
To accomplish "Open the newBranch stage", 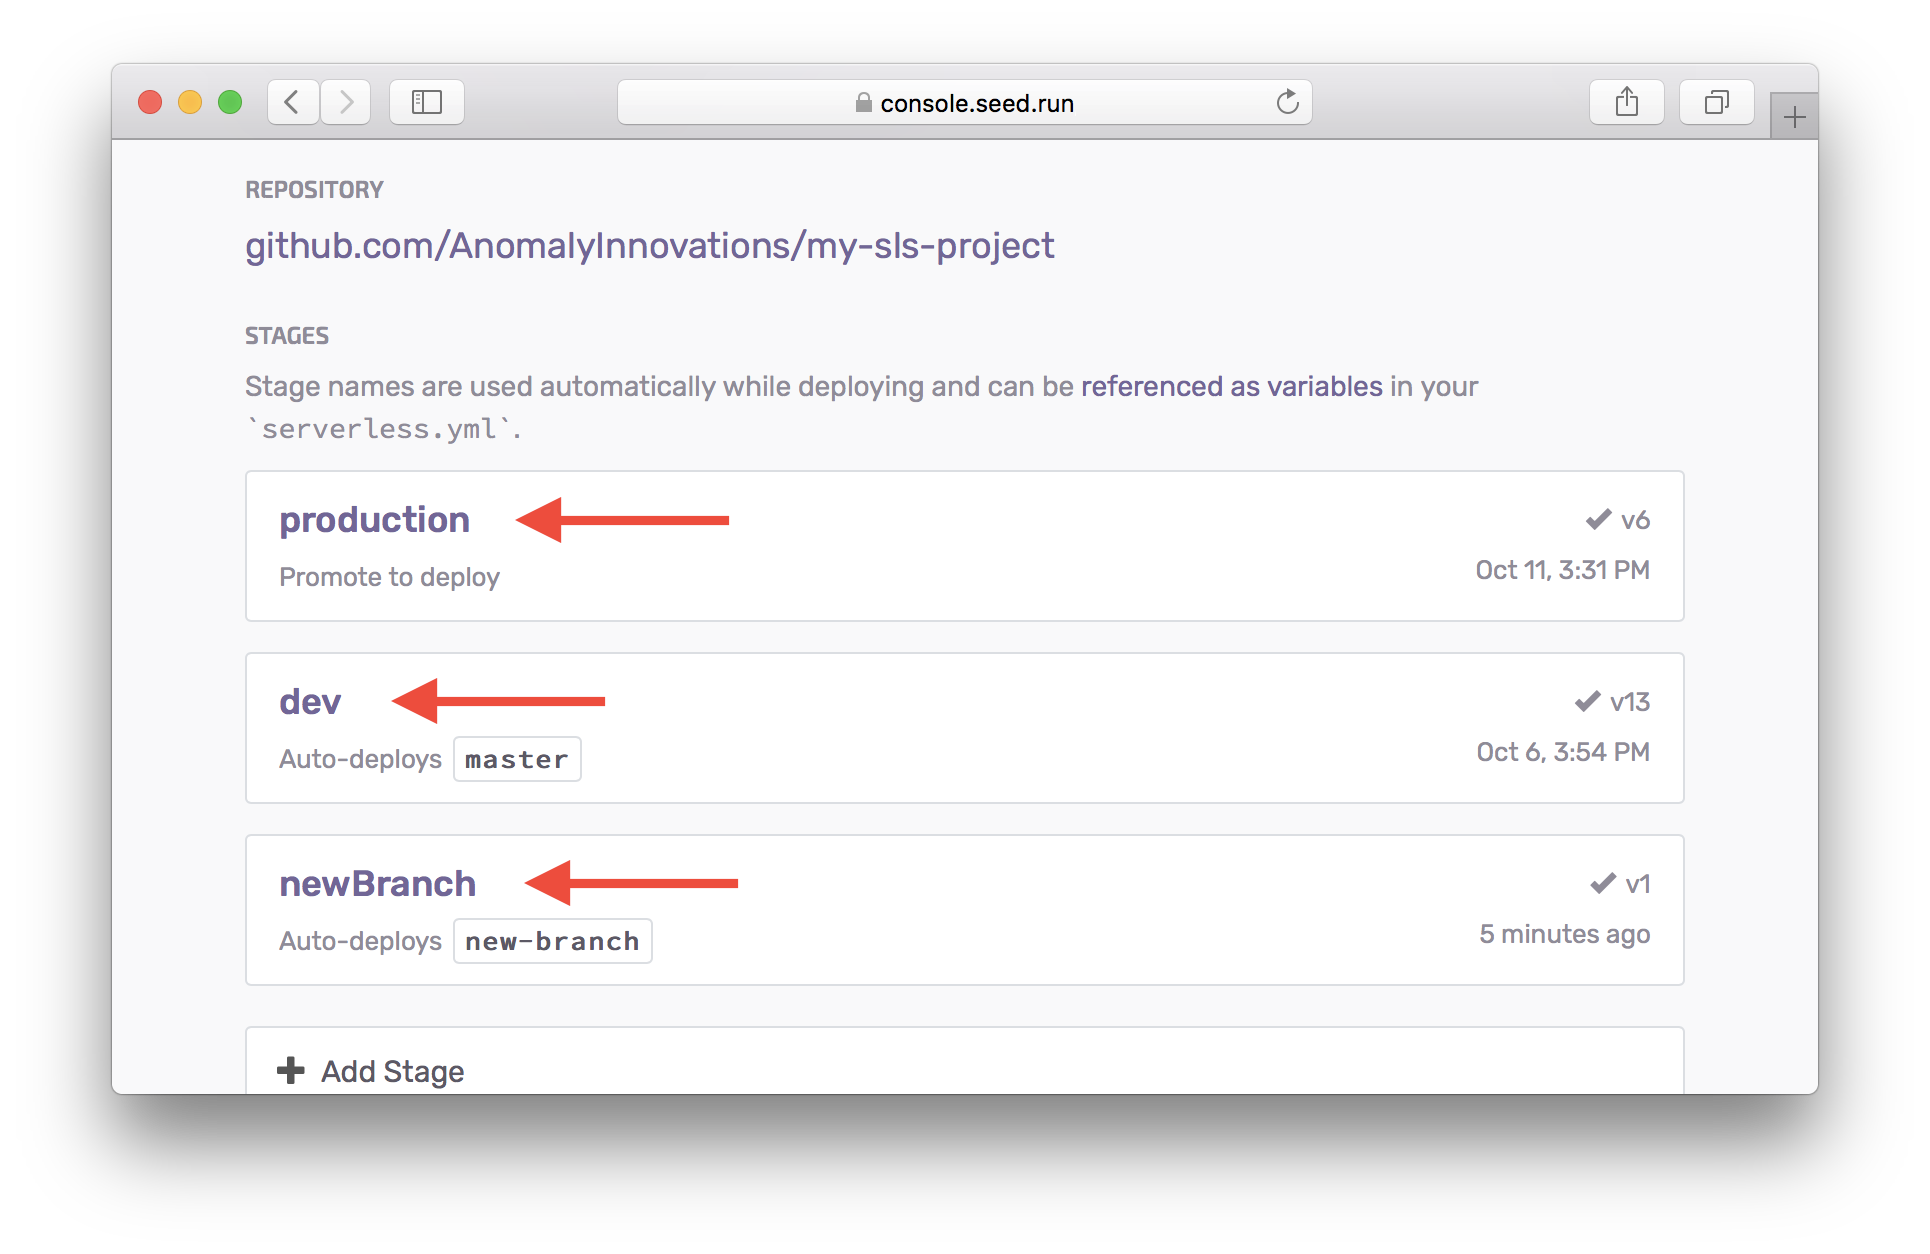I will [377, 884].
